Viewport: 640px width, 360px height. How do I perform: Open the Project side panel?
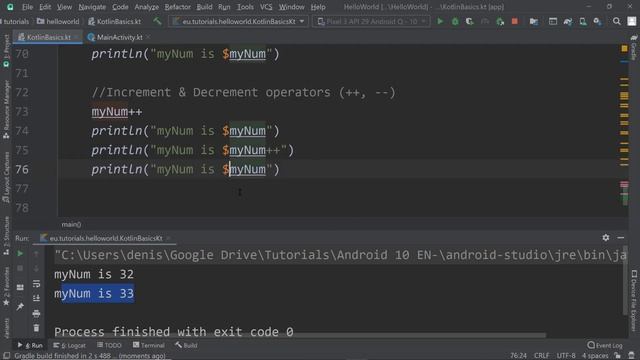(x=6, y=50)
